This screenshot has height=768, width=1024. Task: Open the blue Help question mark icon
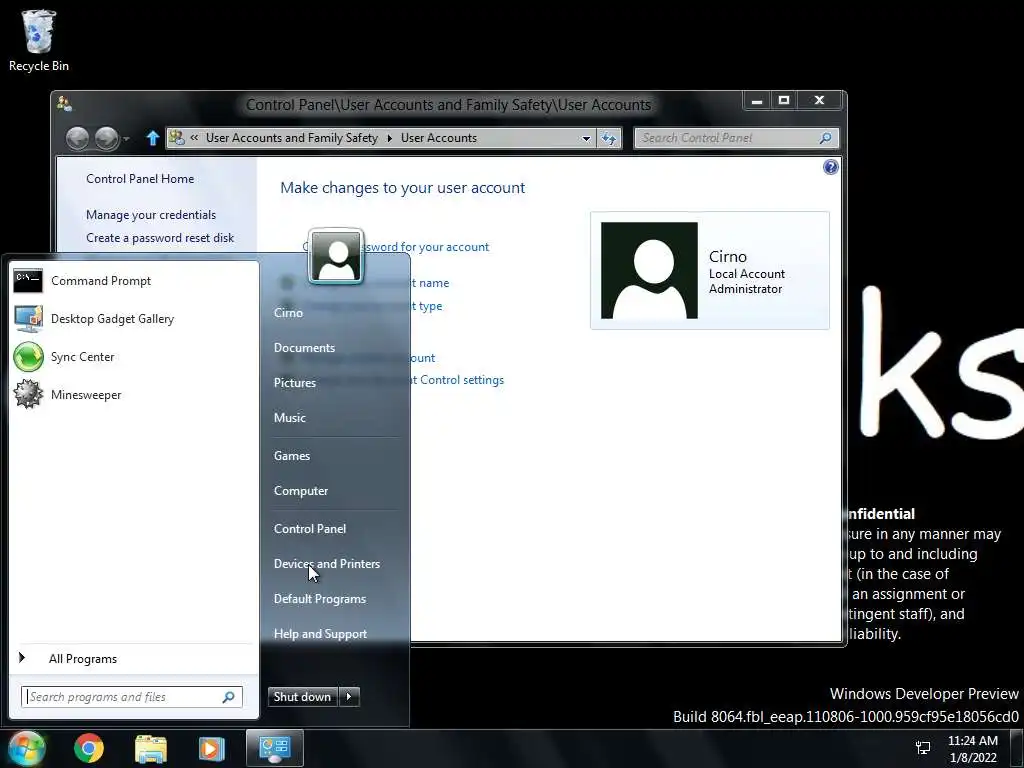830,167
